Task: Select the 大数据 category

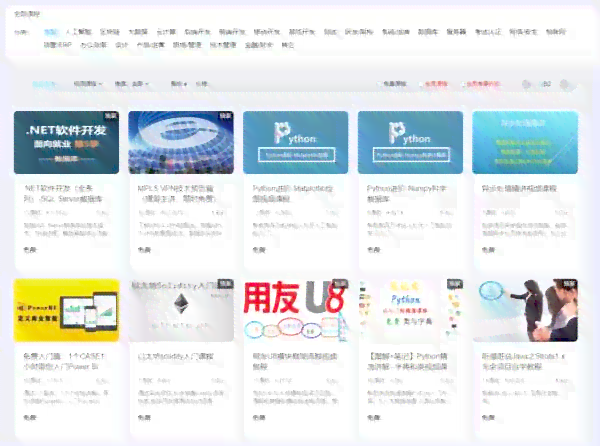Action: [x=138, y=32]
